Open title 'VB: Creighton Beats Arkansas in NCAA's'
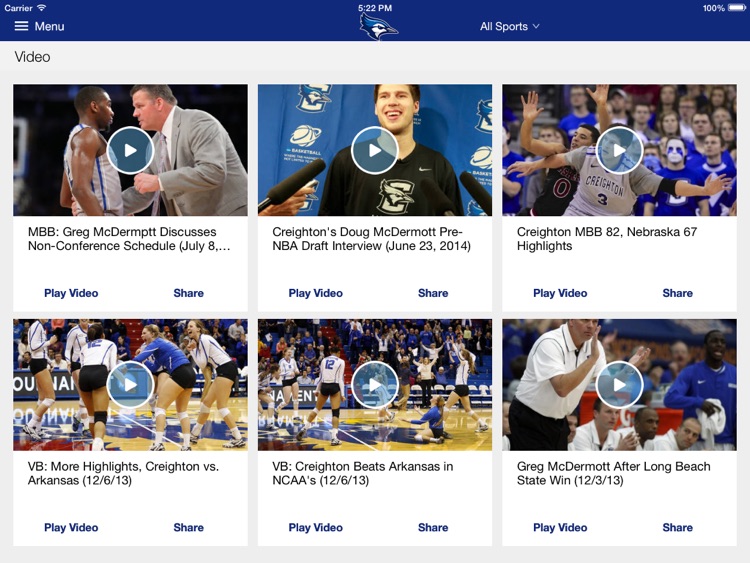Viewport: 750px width, 563px height. pos(363,473)
